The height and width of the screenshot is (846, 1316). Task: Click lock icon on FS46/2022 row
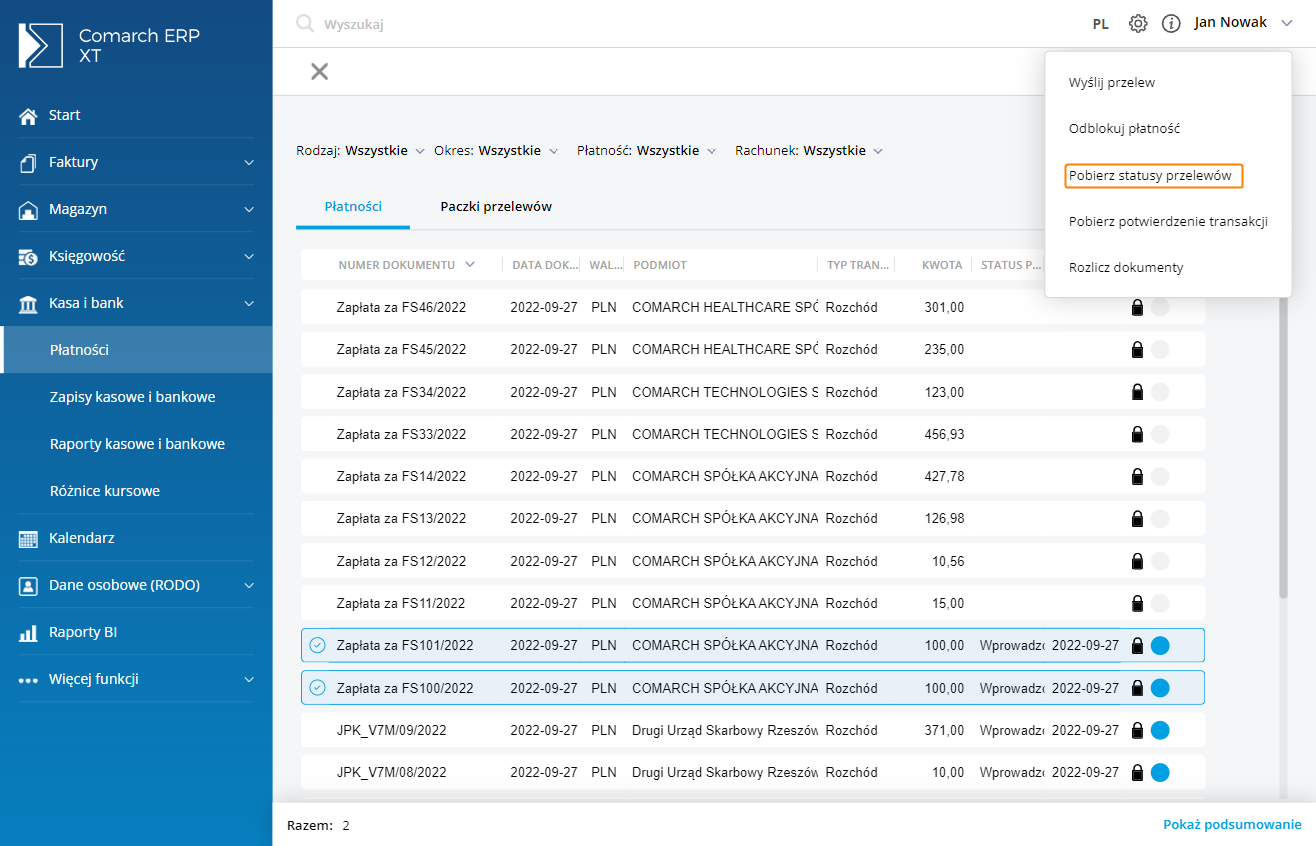pos(1136,308)
